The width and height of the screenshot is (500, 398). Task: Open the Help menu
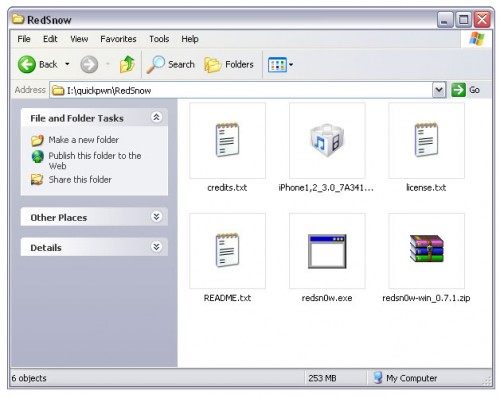pos(190,39)
